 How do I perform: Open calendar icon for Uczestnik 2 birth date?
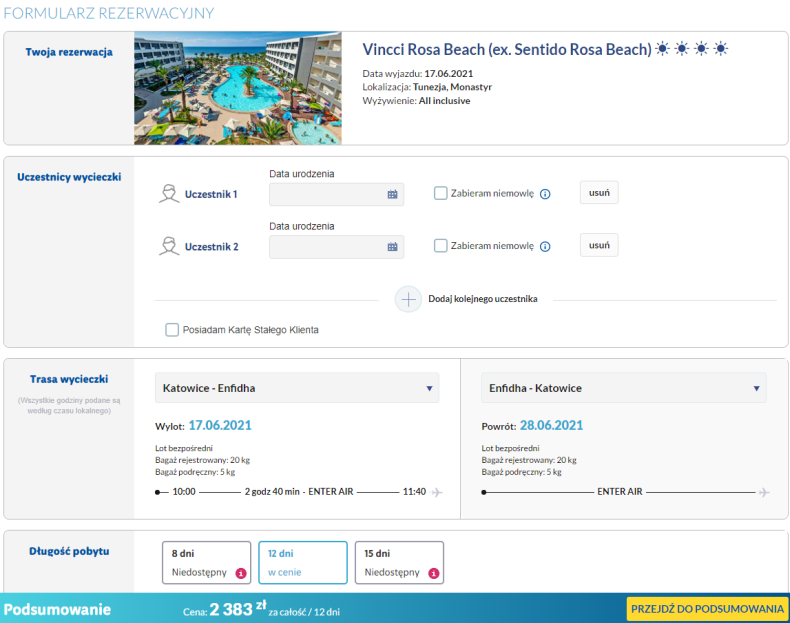(392, 247)
